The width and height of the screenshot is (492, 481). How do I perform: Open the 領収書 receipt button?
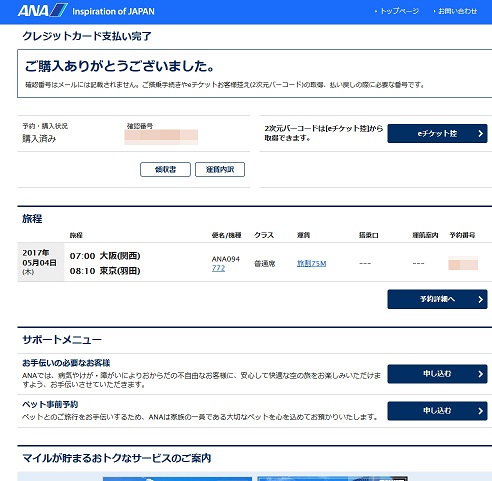pos(165,169)
